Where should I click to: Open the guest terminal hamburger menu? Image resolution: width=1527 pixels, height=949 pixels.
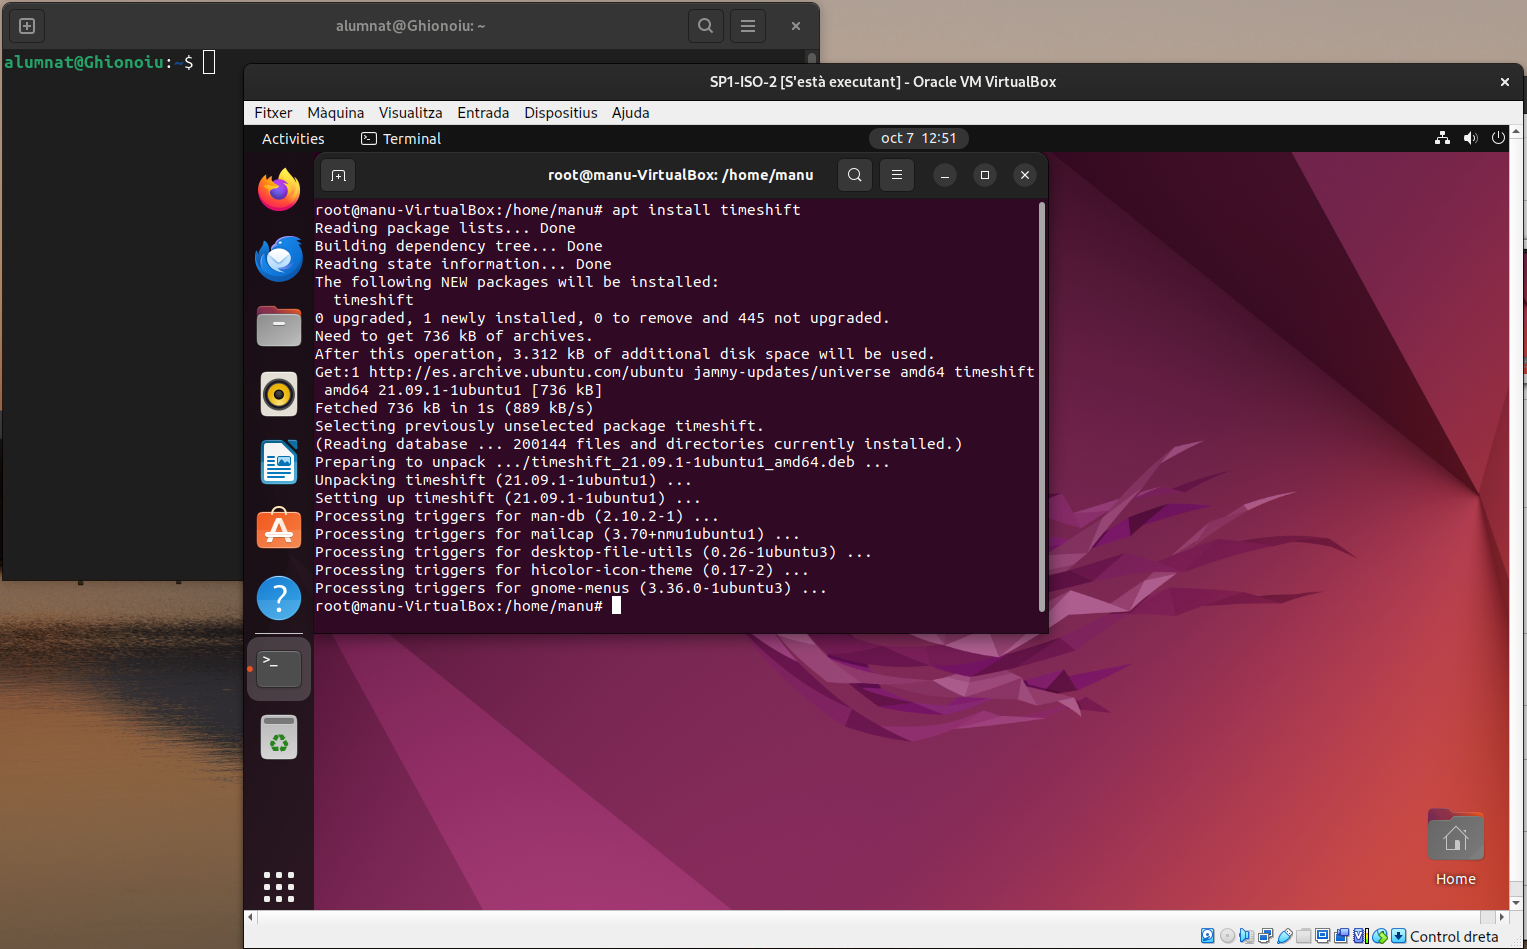click(x=897, y=175)
